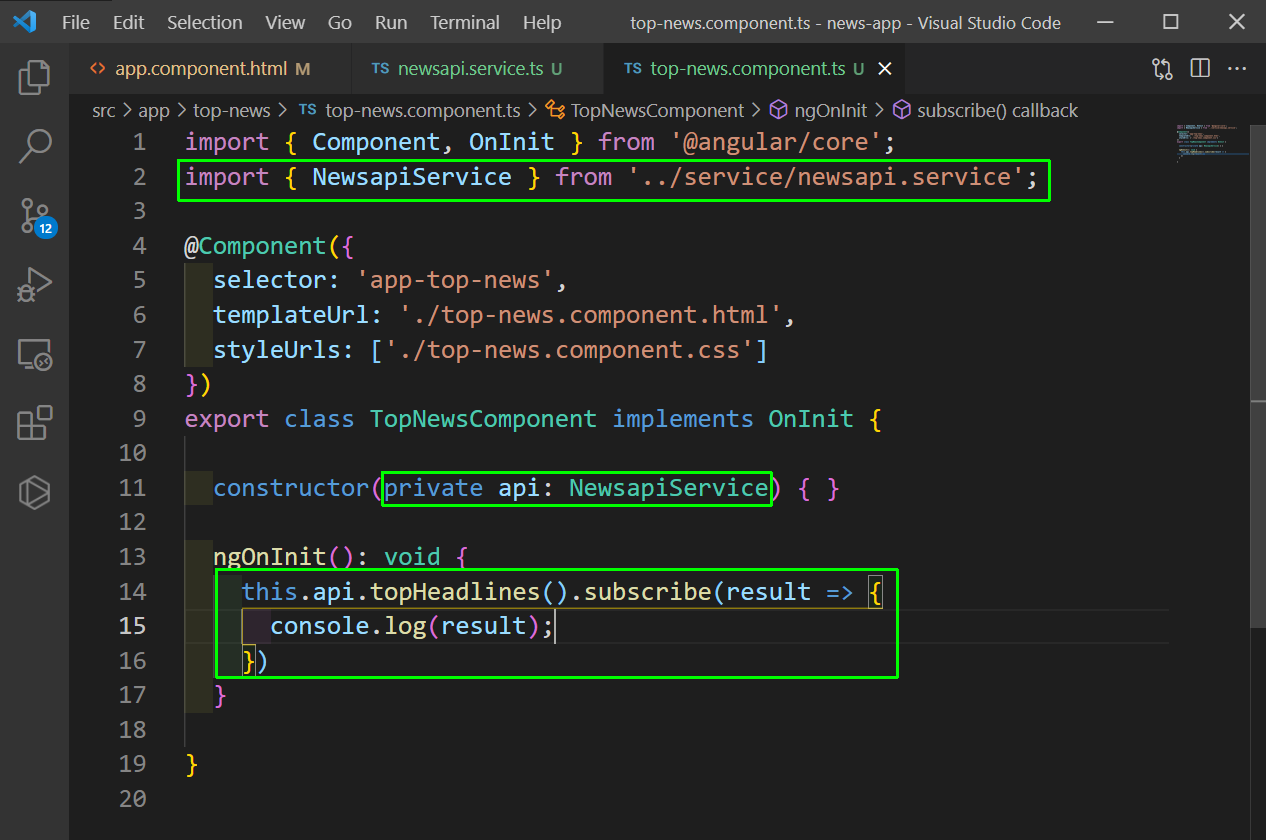Image resolution: width=1266 pixels, height=840 pixels.
Task: Close the top-news.component.ts tab
Action: [884, 69]
